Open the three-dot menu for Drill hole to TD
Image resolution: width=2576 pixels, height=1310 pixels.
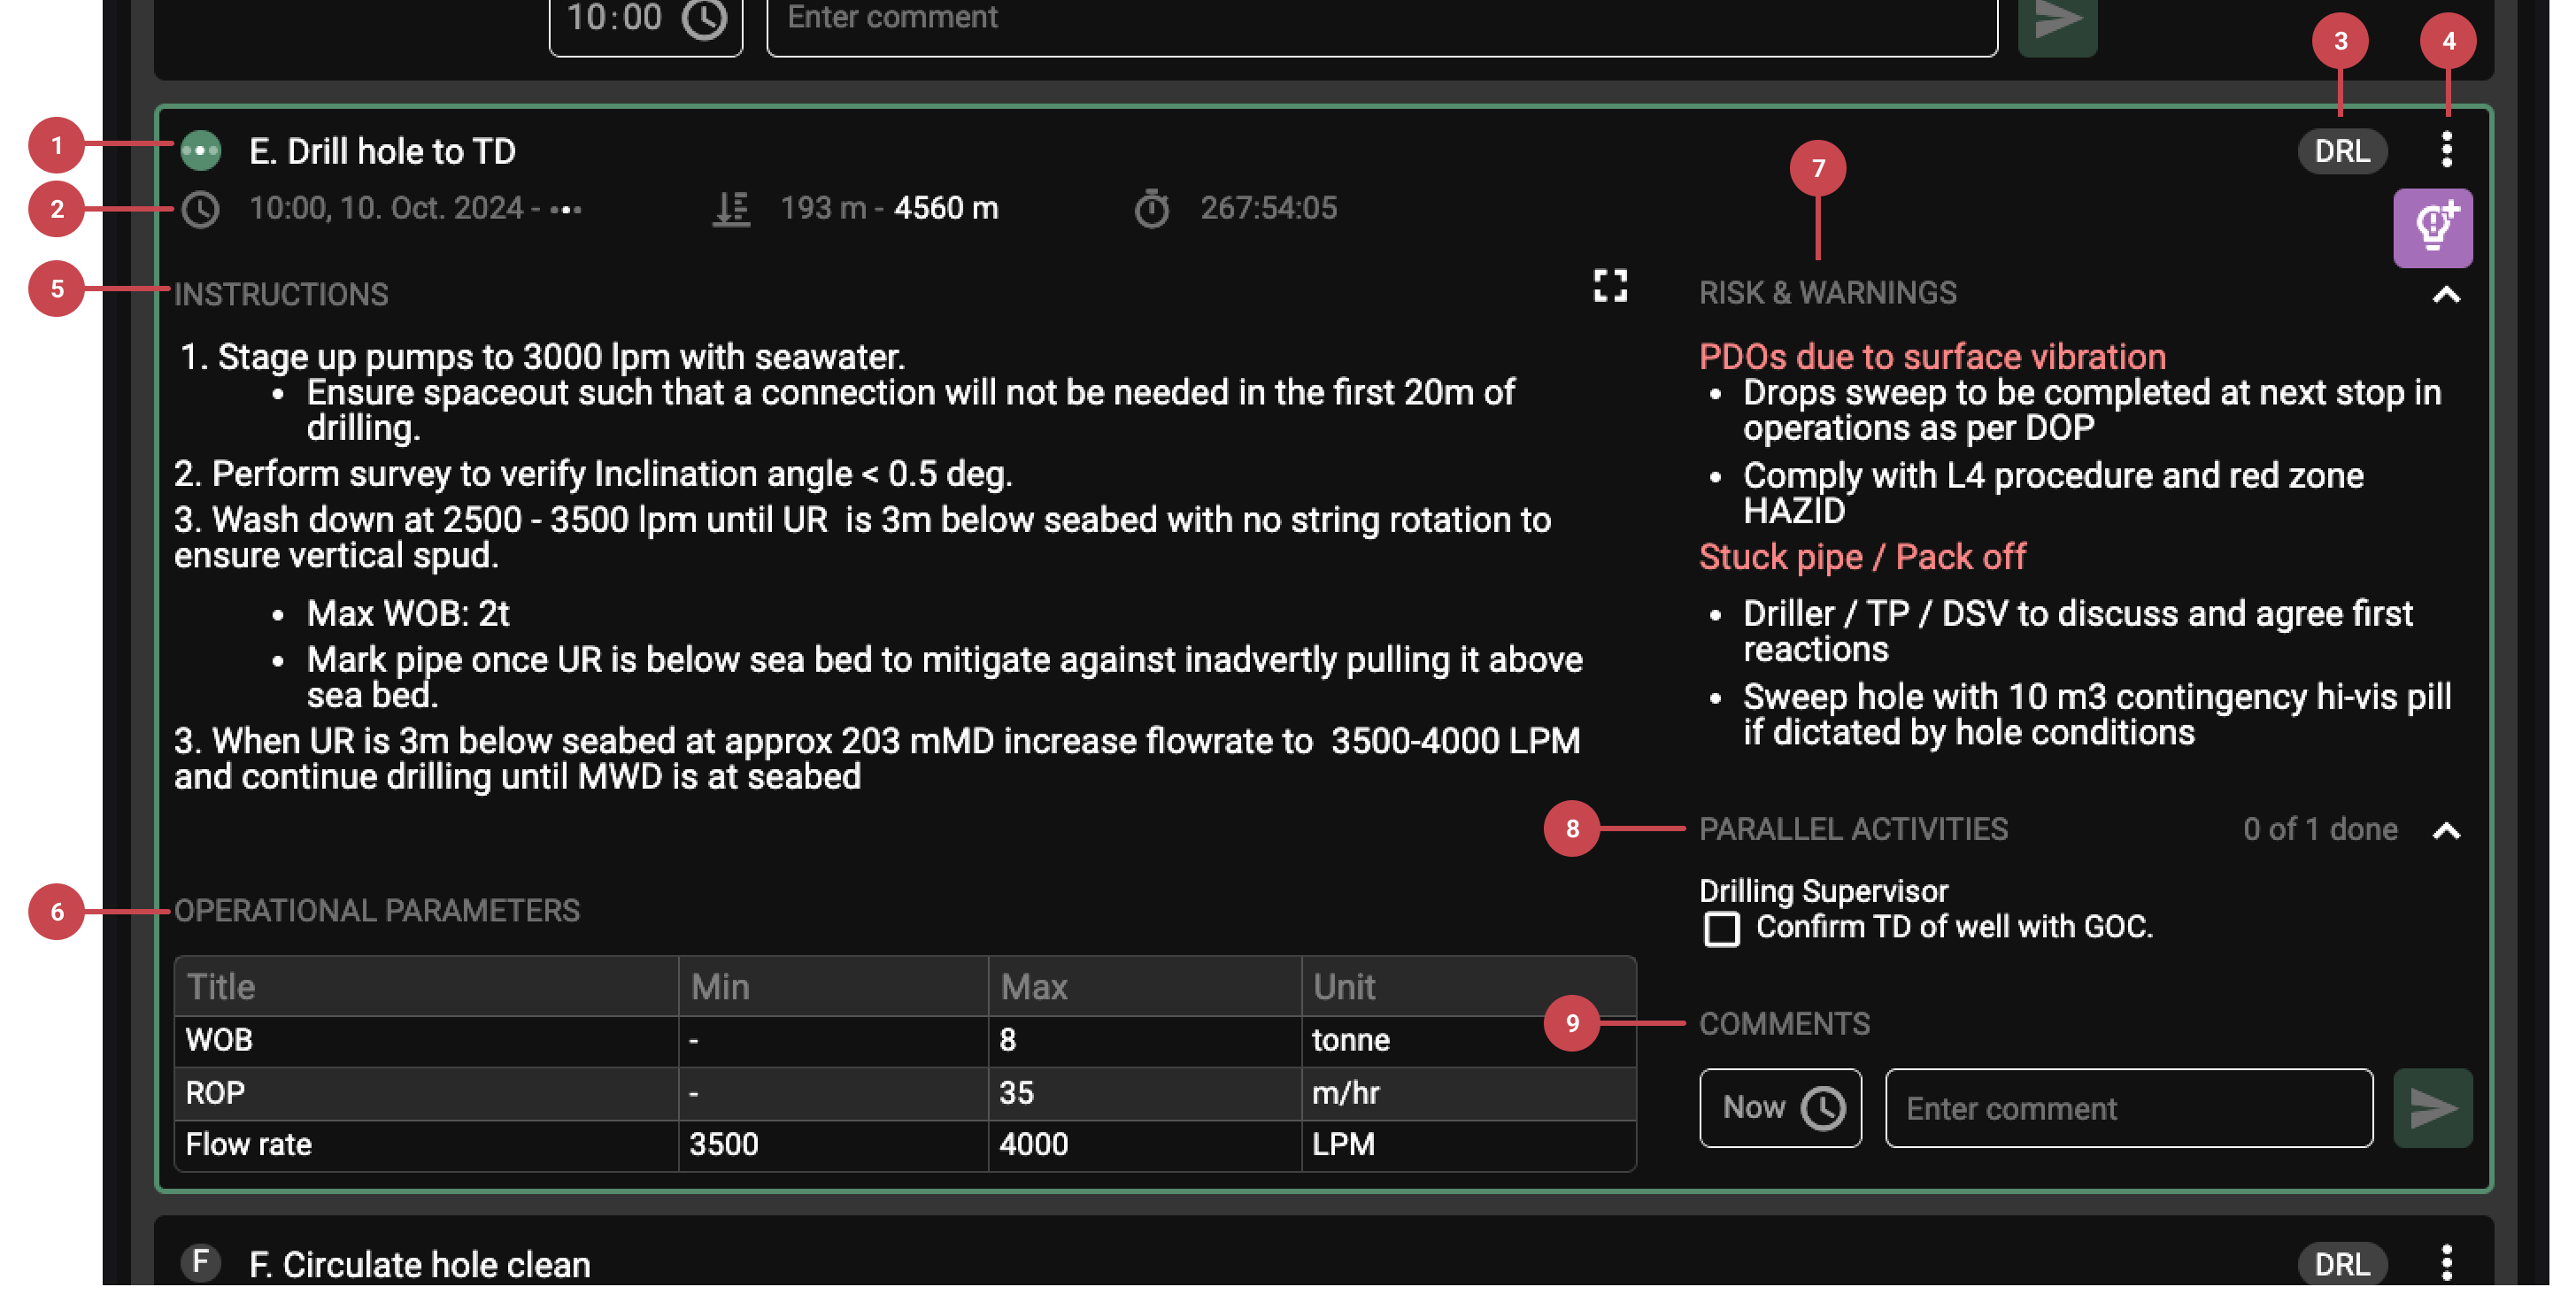click(x=2446, y=150)
